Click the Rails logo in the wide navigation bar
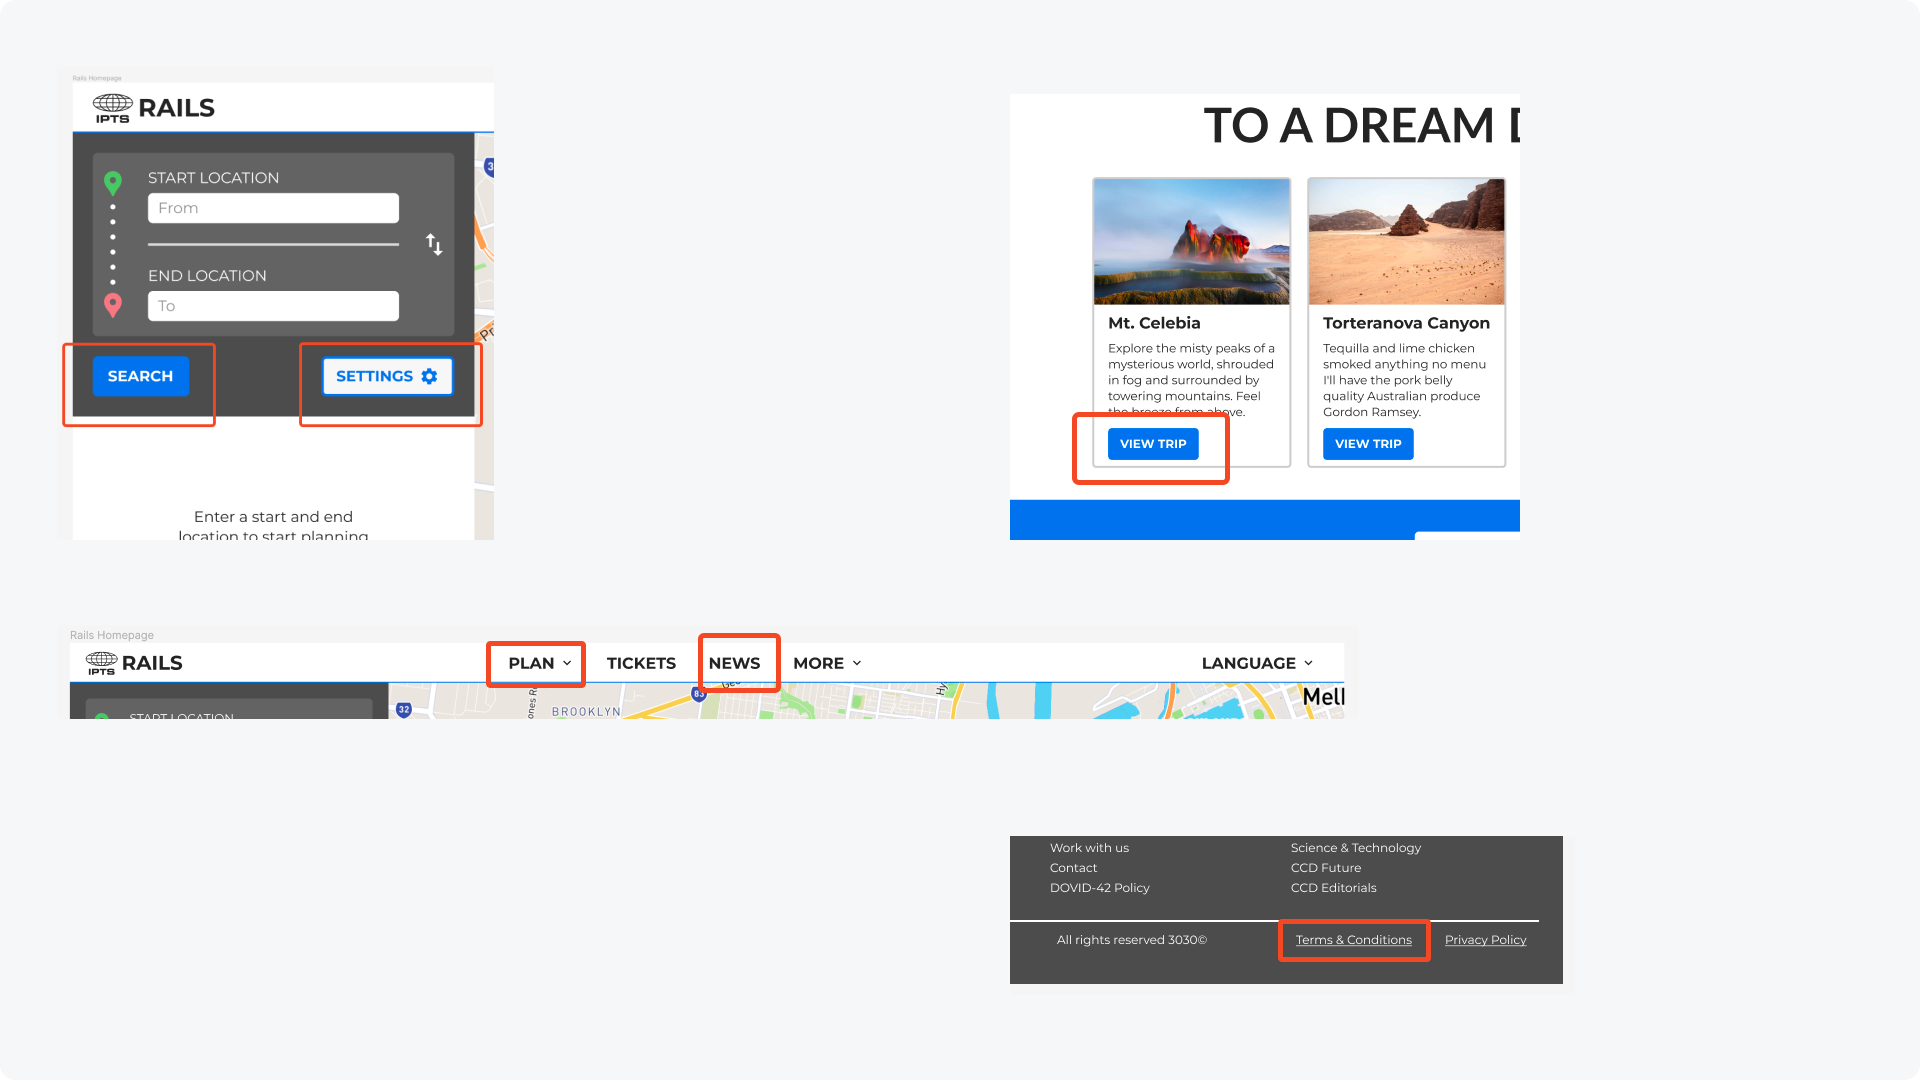 coord(134,663)
